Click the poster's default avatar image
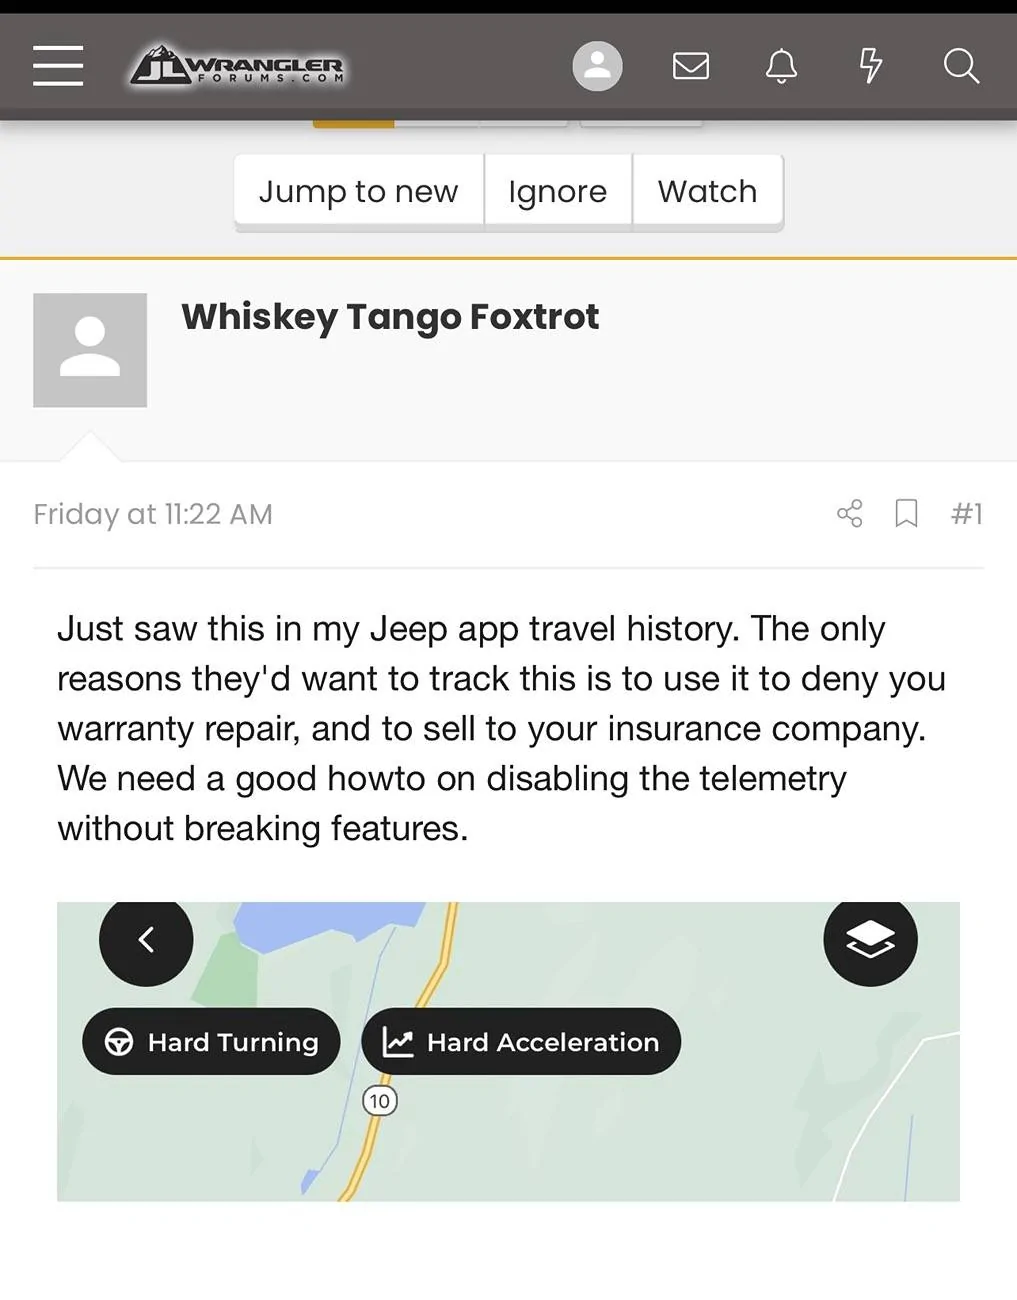The height and width of the screenshot is (1300, 1017). click(x=90, y=350)
